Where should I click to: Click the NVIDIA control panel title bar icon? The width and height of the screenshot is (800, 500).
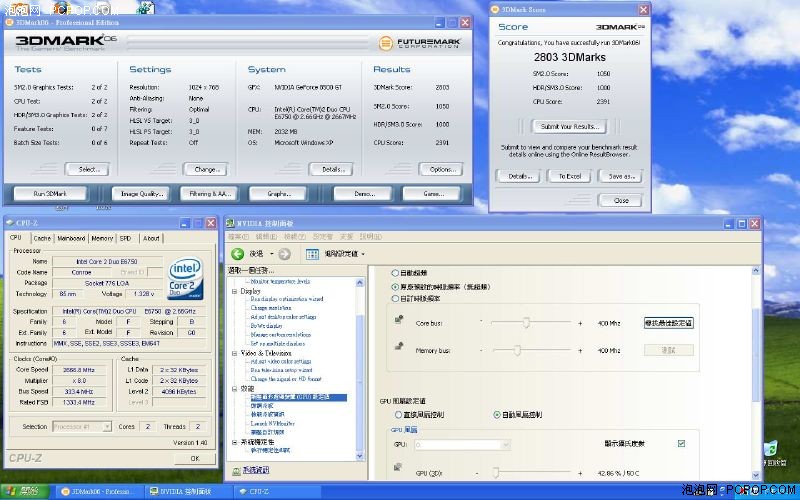pyautogui.click(x=231, y=223)
